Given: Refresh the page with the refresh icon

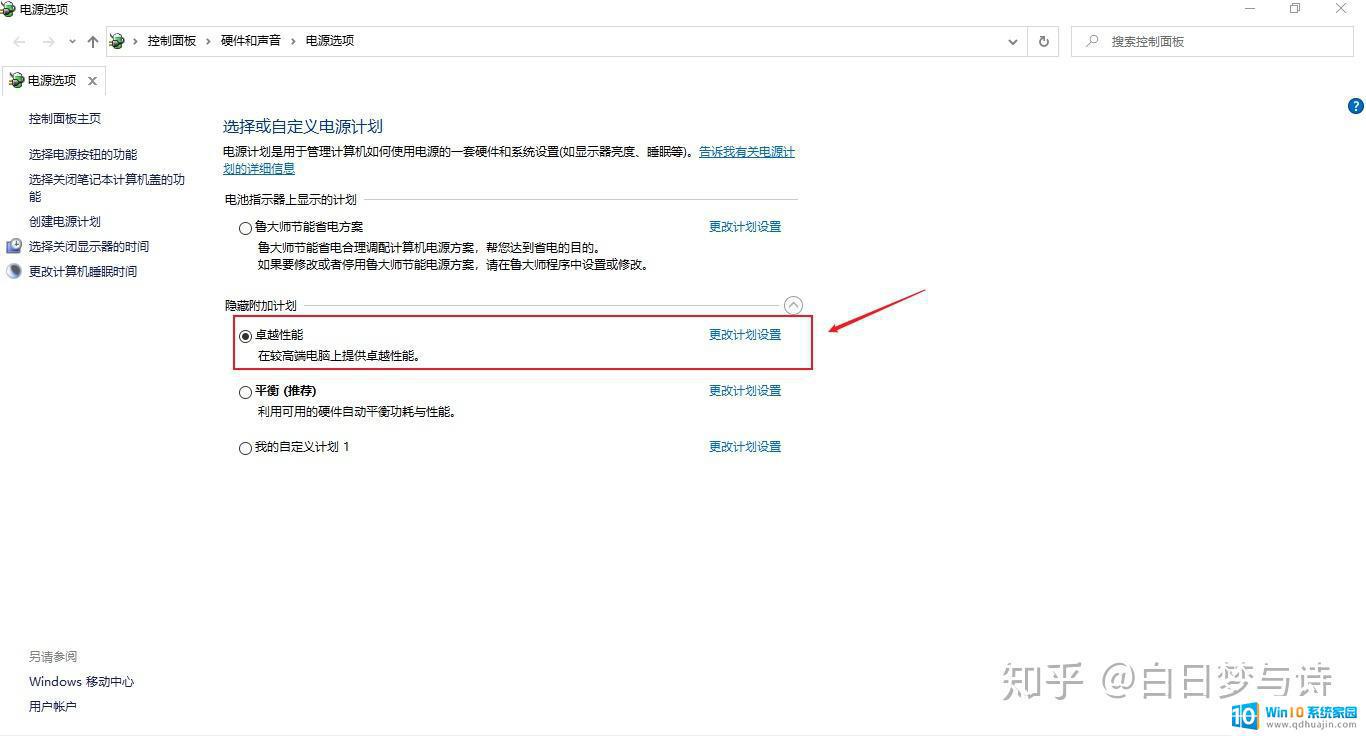Looking at the screenshot, I should pyautogui.click(x=1044, y=41).
